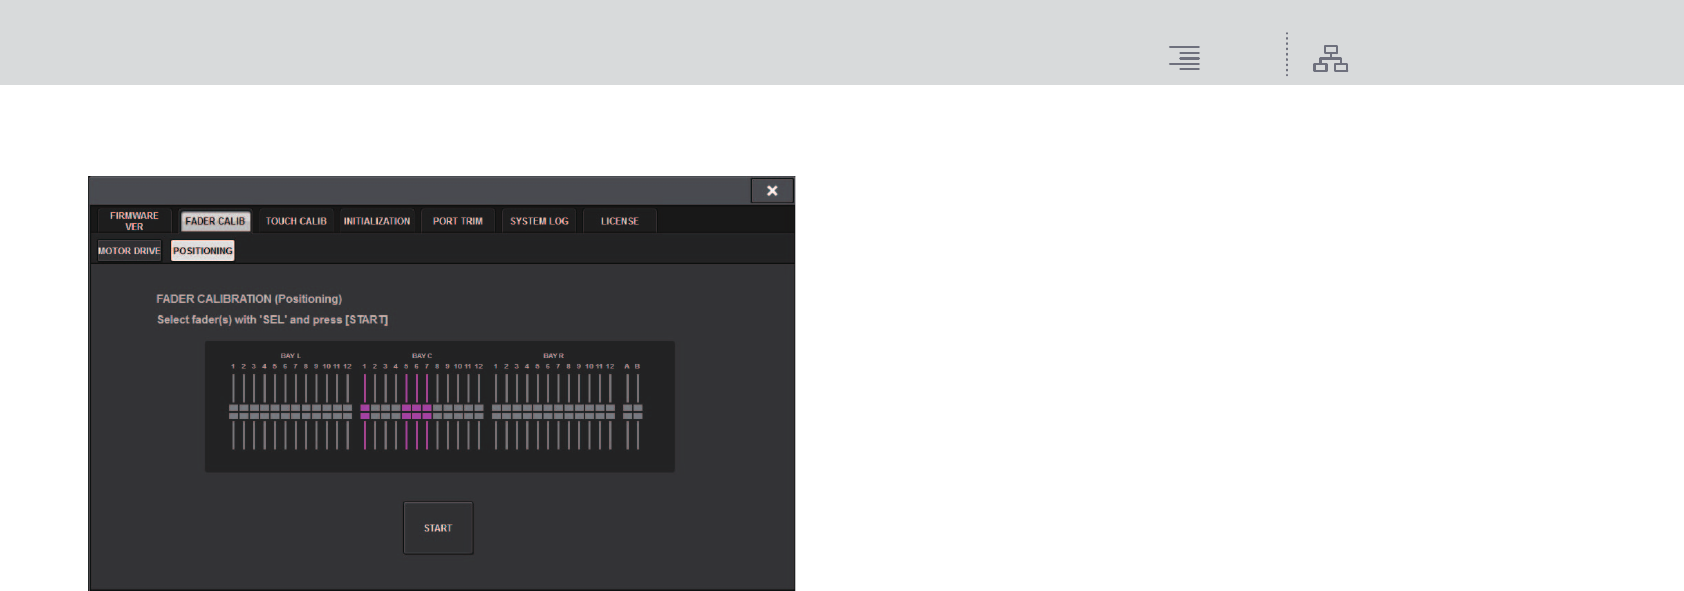Select the MOTOR DRIVE sub-tab
The image size is (1684, 591).
pos(129,251)
